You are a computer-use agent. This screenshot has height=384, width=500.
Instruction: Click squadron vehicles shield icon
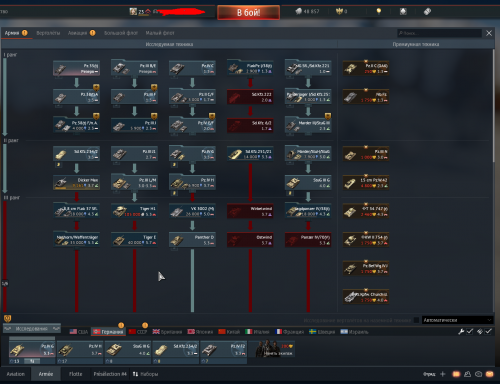[7, 318]
